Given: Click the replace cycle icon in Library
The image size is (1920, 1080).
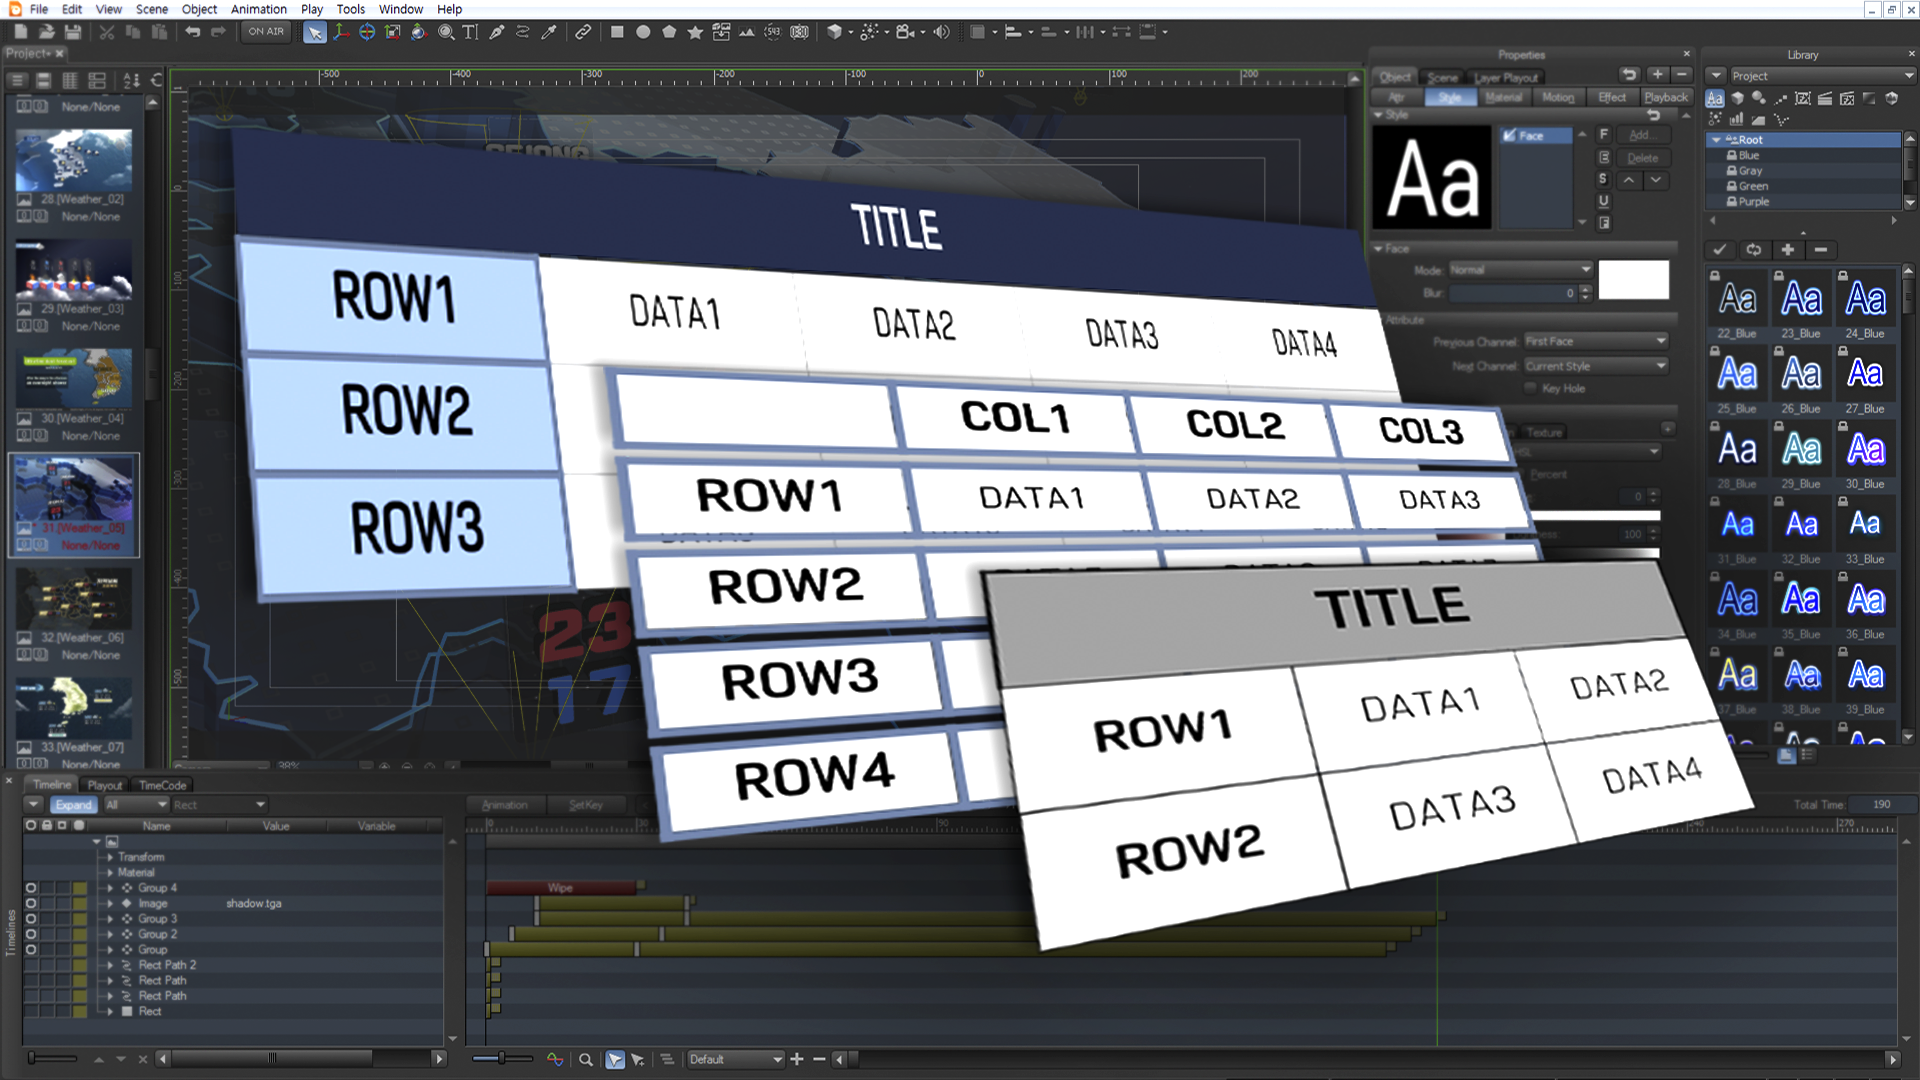Looking at the screenshot, I should 1753,250.
